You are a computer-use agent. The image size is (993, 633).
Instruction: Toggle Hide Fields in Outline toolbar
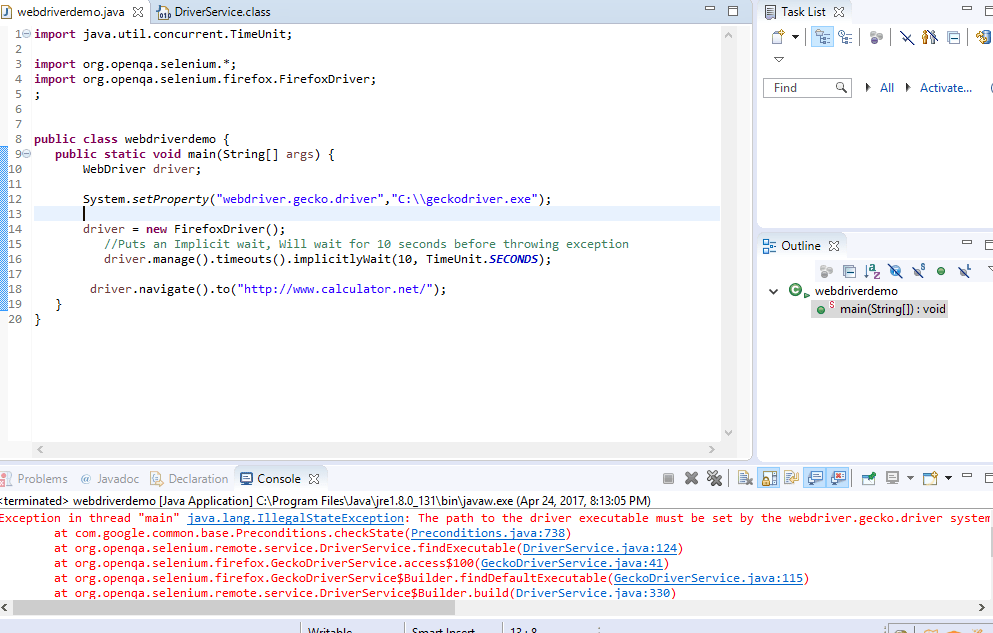(895, 272)
